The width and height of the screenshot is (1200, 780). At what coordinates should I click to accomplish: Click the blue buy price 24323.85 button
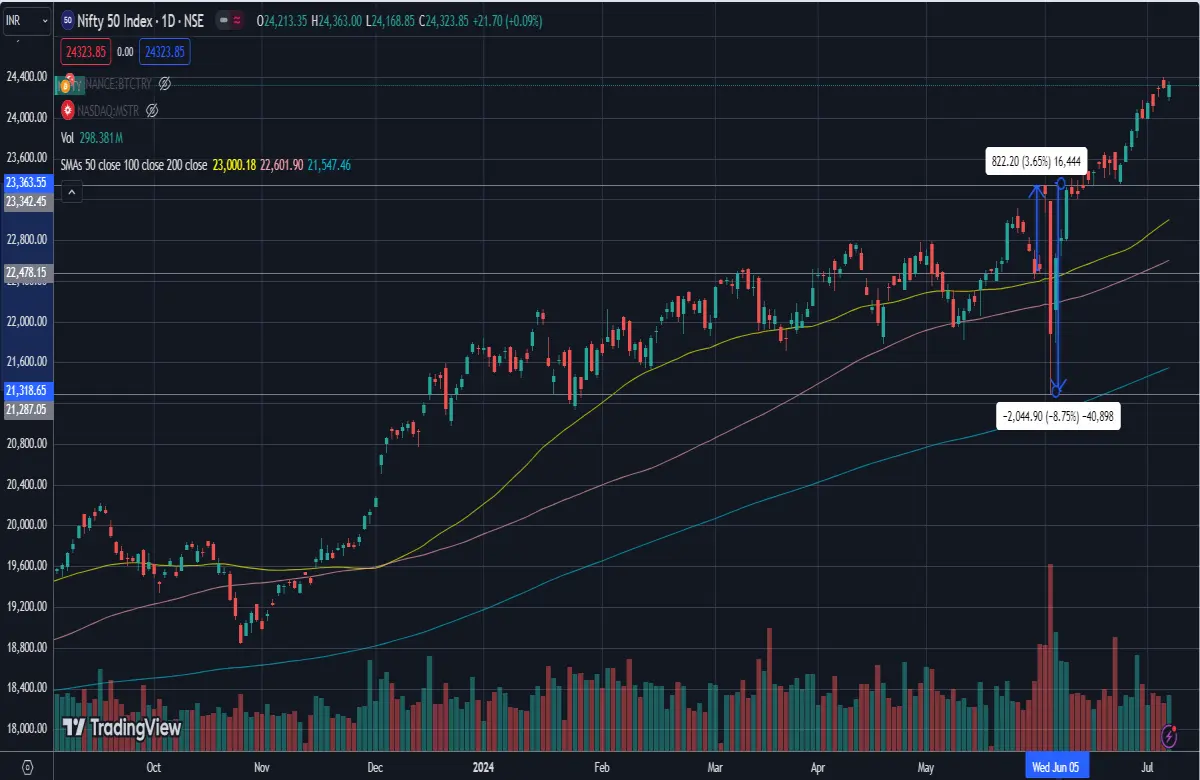[165, 51]
